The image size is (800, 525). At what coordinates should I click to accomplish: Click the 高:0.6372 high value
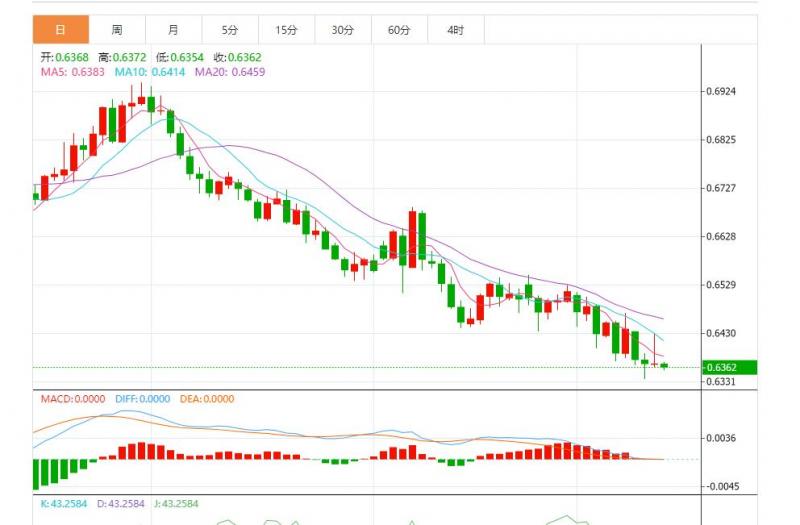click(x=122, y=57)
